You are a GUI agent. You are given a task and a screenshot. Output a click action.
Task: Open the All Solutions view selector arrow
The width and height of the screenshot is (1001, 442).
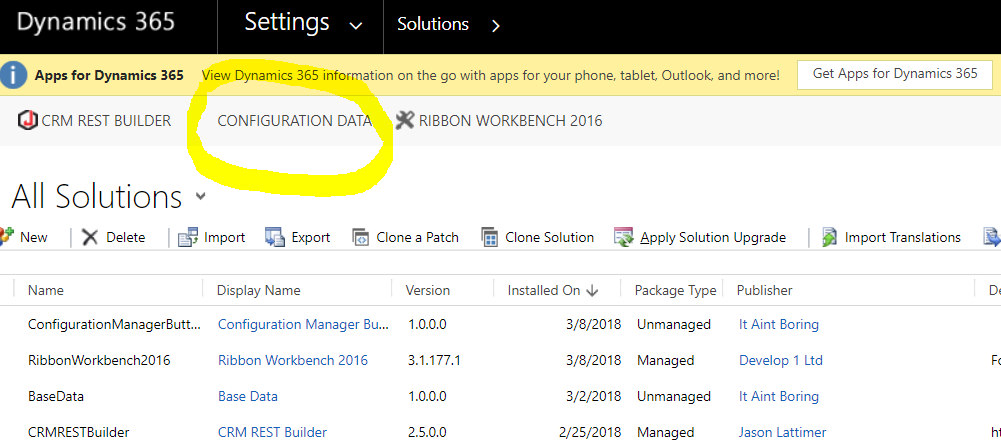(x=200, y=196)
